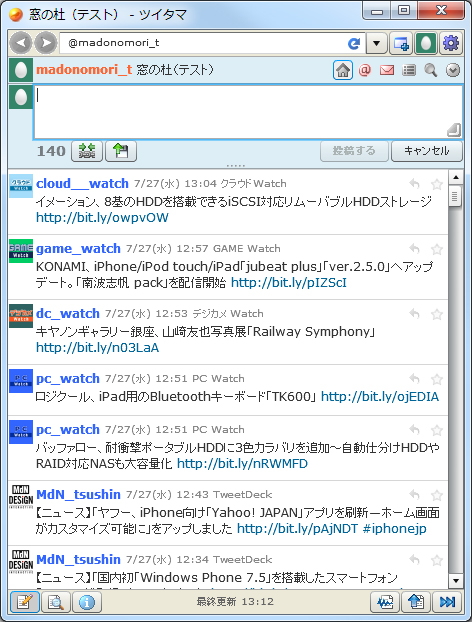Click the compose box resize grip
Viewport: 472px width, 622px height.
click(454, 129)
